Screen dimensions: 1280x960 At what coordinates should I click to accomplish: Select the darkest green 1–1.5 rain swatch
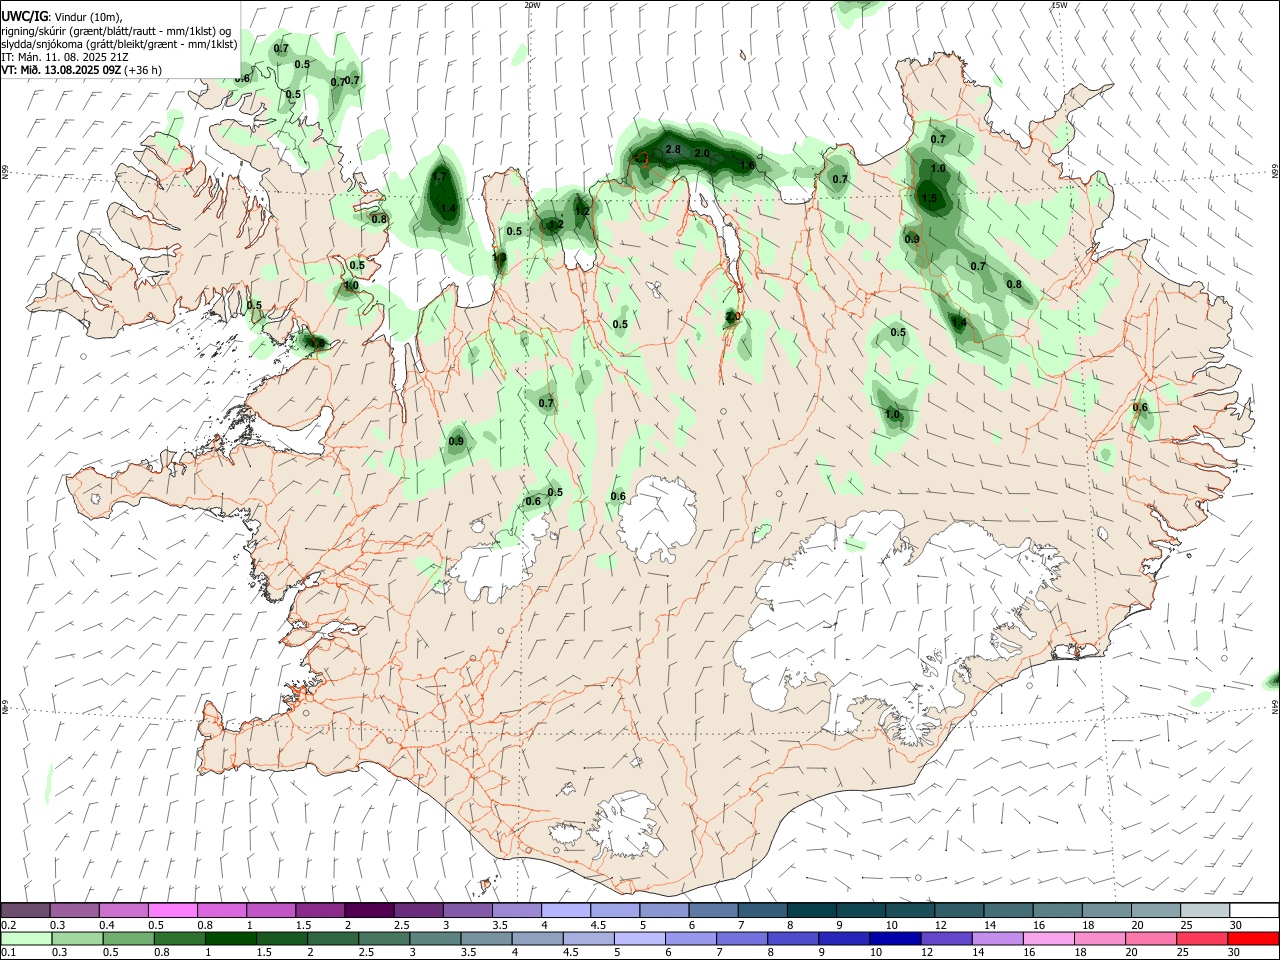click(230, 938)
